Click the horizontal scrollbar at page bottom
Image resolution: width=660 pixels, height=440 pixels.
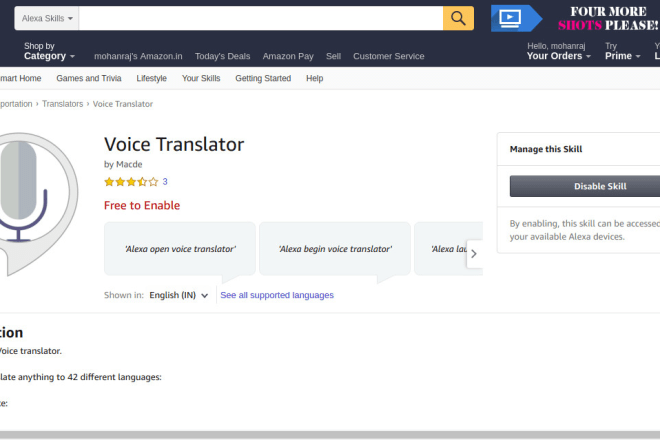coord(330,435)
